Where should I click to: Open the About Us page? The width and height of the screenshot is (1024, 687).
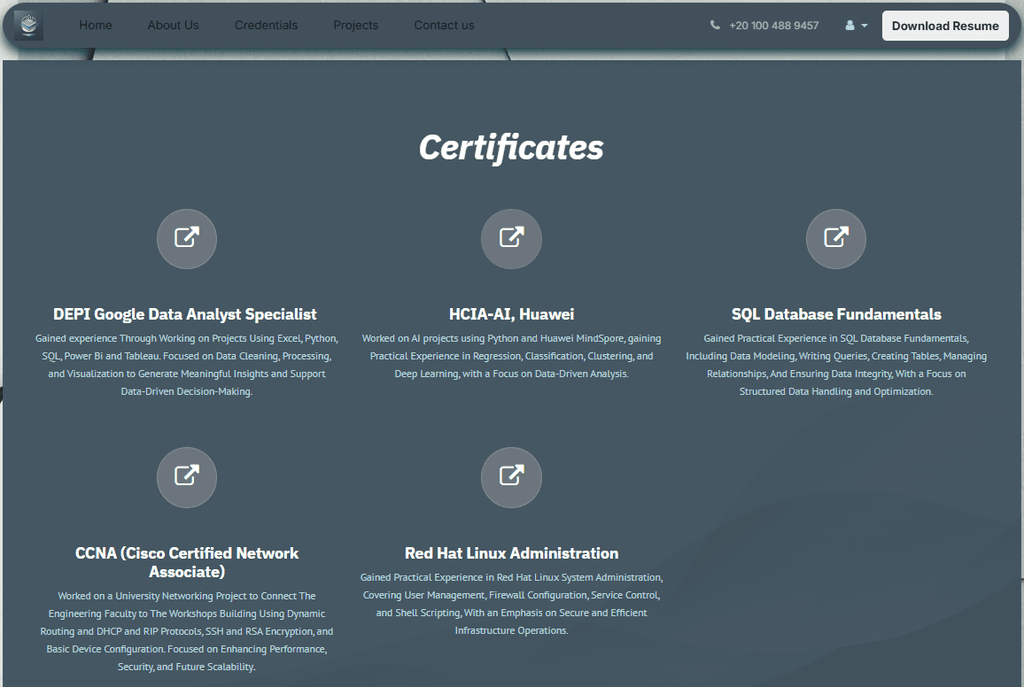(173, 25)
